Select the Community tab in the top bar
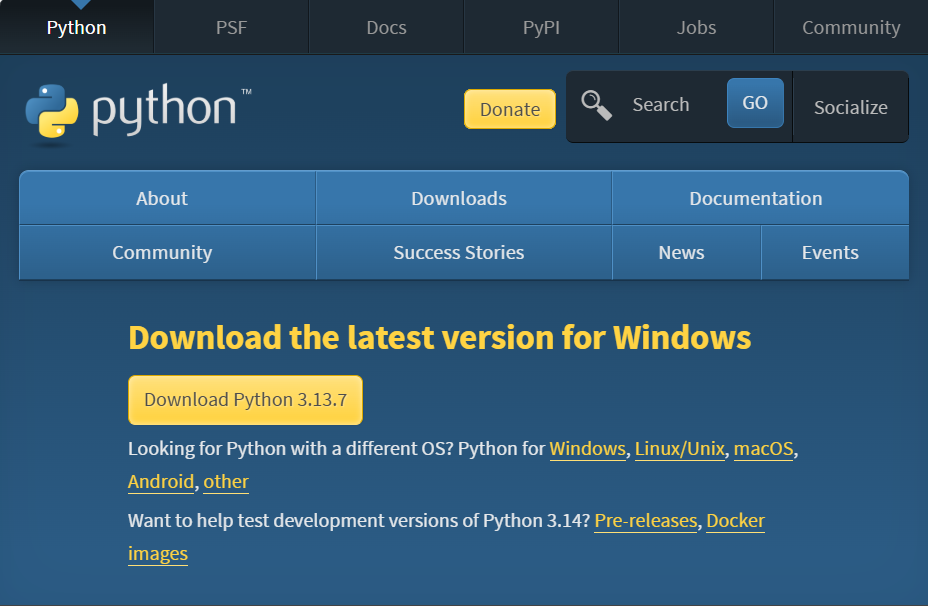The height and width of the screenshot is (606, 928). (x=851, y=27)
